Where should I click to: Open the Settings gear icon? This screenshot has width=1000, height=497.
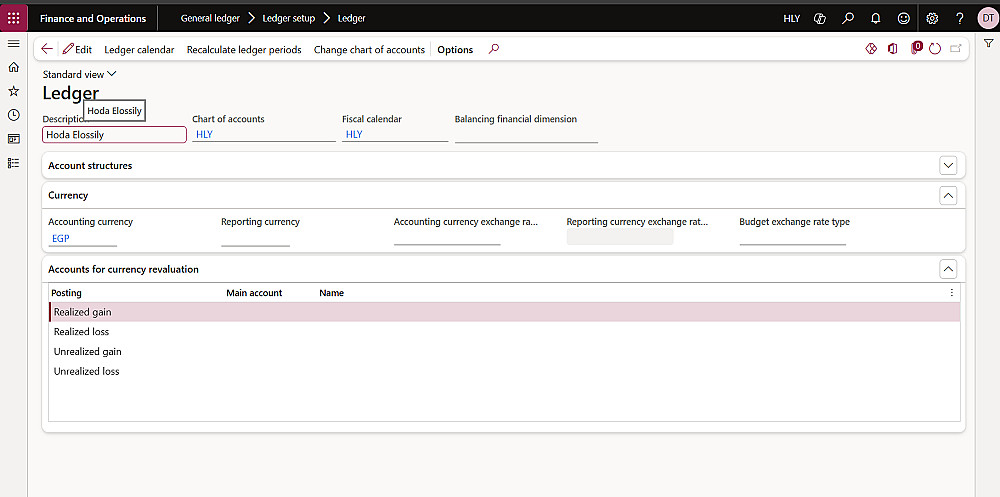(x=932, y=18)
